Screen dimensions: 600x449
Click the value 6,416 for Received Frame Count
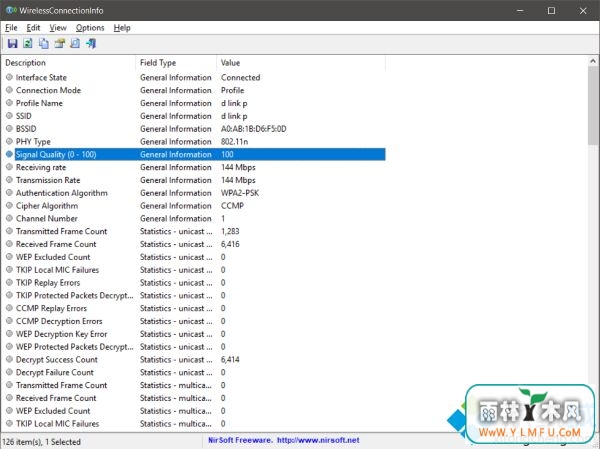tap(230, 244)
